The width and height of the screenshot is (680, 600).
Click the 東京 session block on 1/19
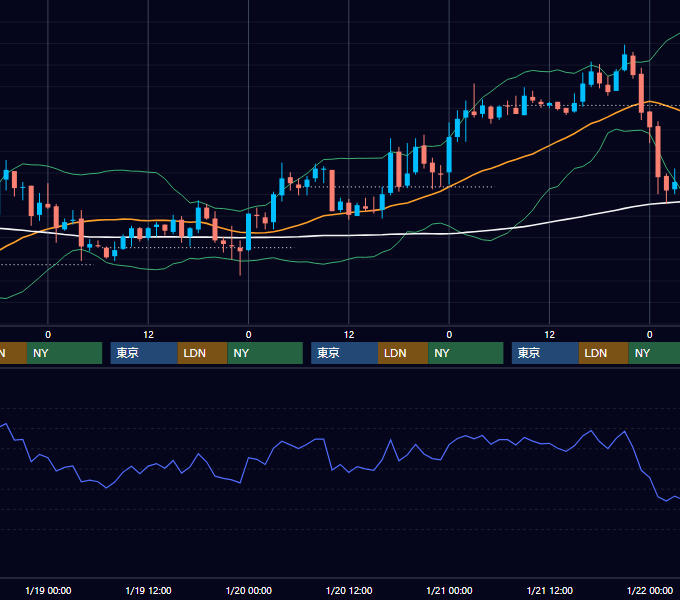[144, 353]
